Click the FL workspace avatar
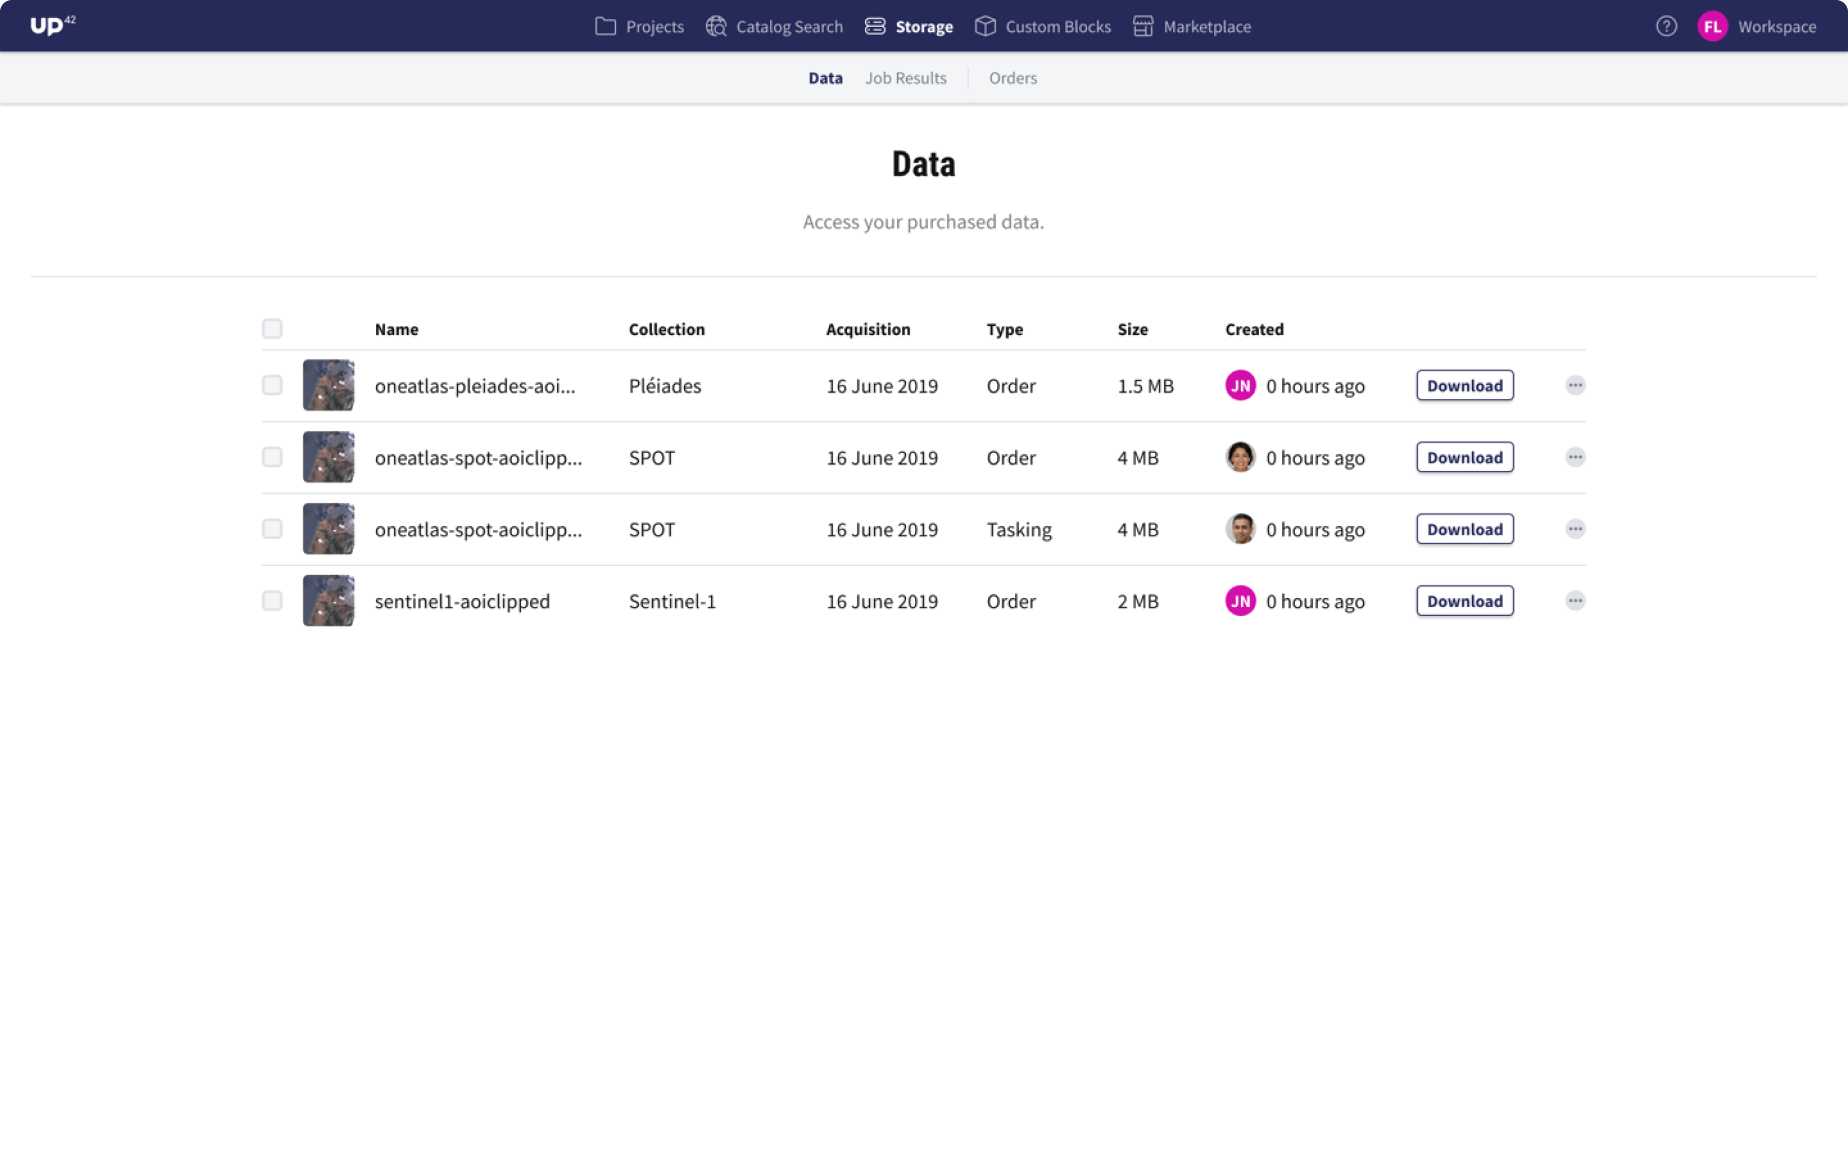Image resolution: width=1848 pixels, height=1155 pixels. [x=1712, y=27]
